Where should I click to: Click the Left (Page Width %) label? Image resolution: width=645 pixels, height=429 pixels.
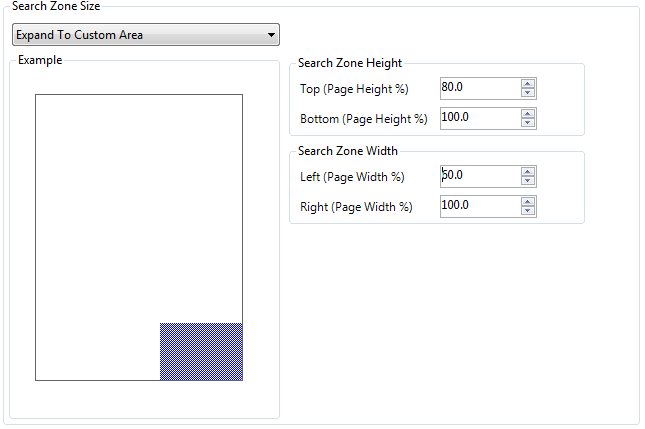coord(352,177)
